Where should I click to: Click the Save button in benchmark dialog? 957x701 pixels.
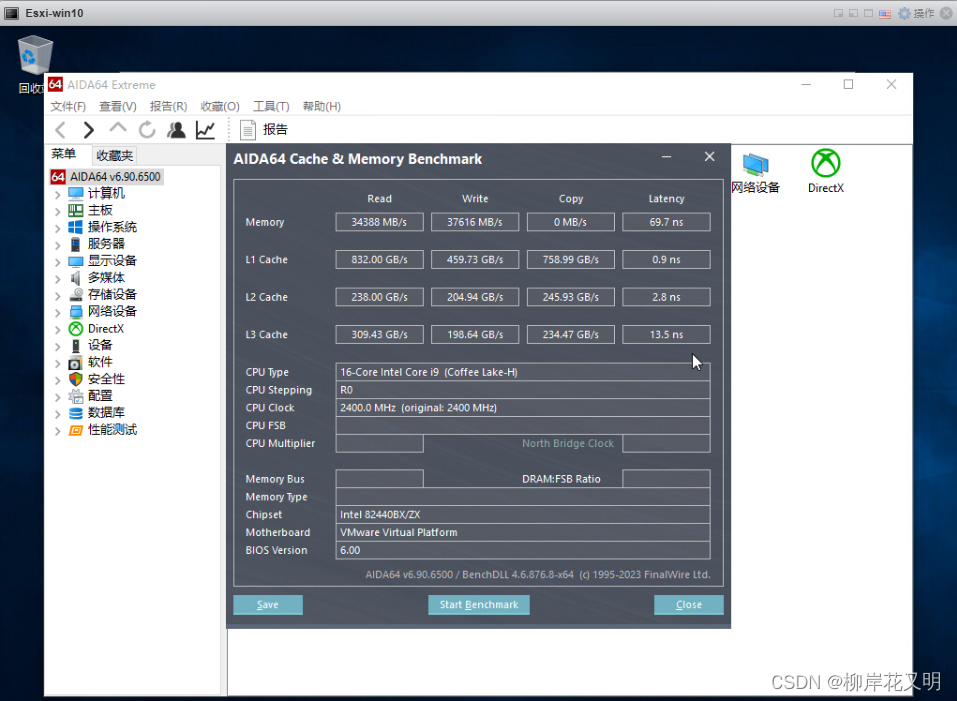tap(267, 605)
